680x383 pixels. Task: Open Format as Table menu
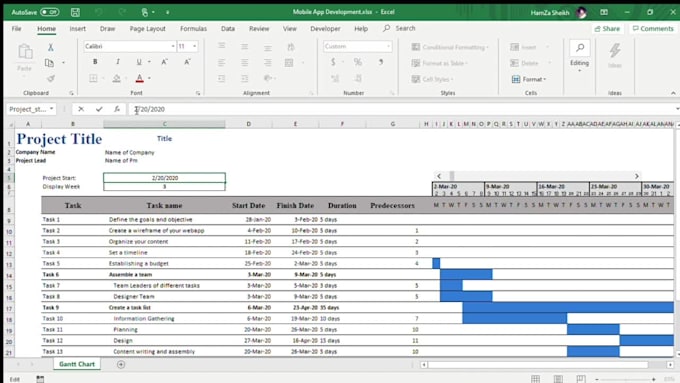[439, 63]
